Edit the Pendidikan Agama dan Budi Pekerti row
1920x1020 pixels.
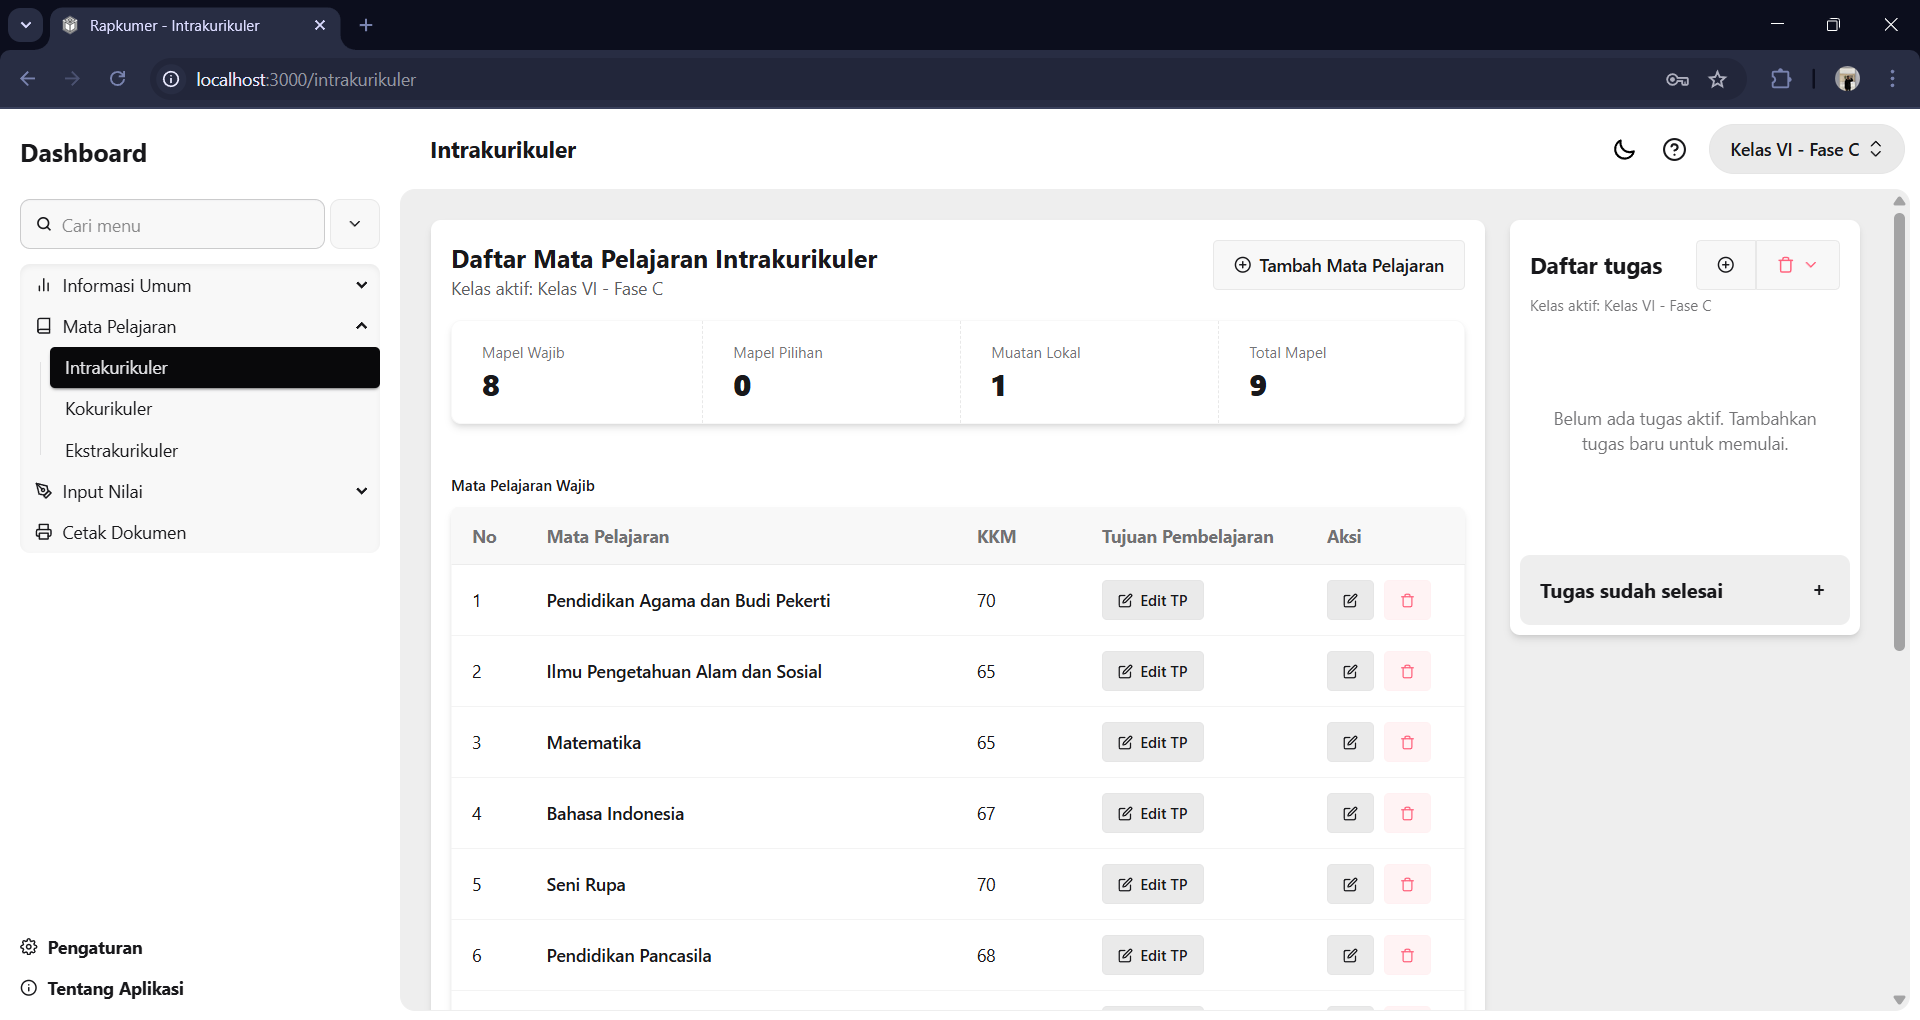tap(1349, 601)
